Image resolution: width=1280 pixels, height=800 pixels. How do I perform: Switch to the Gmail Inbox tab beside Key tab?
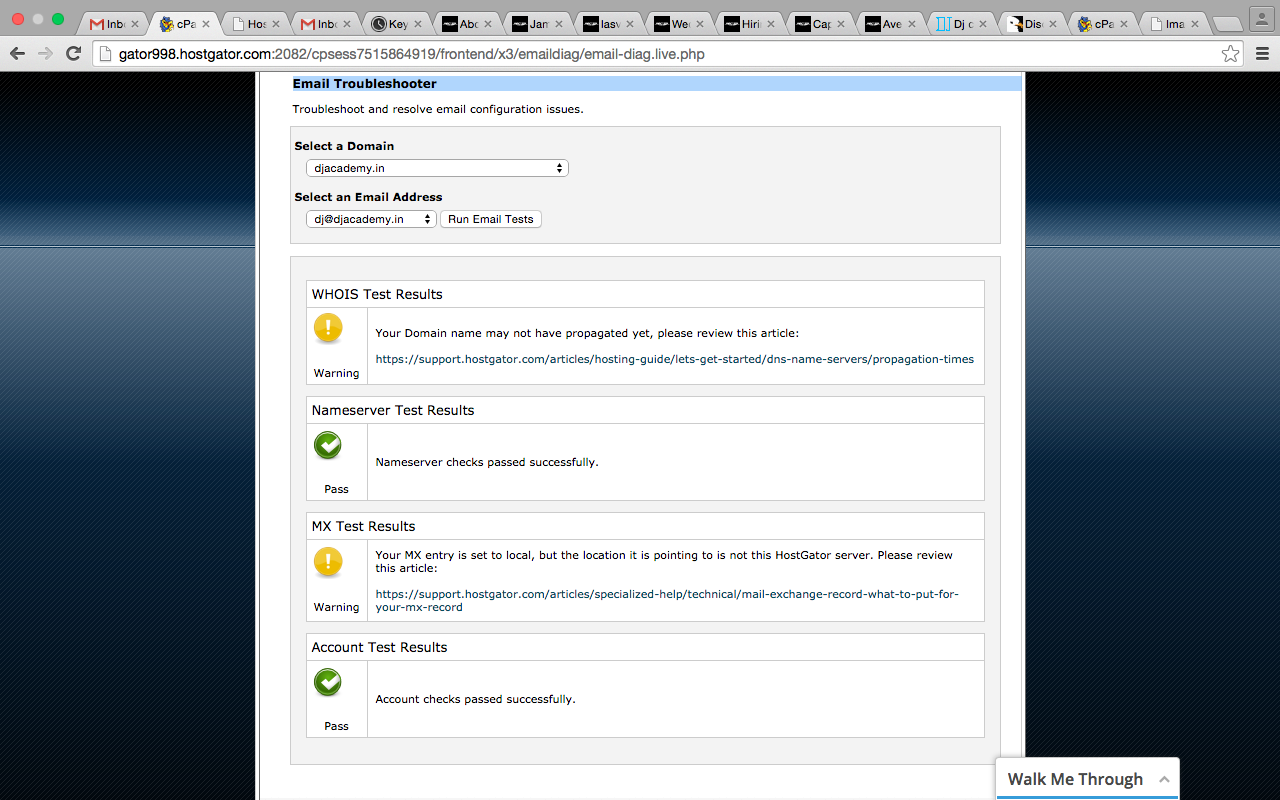point(326,24)
